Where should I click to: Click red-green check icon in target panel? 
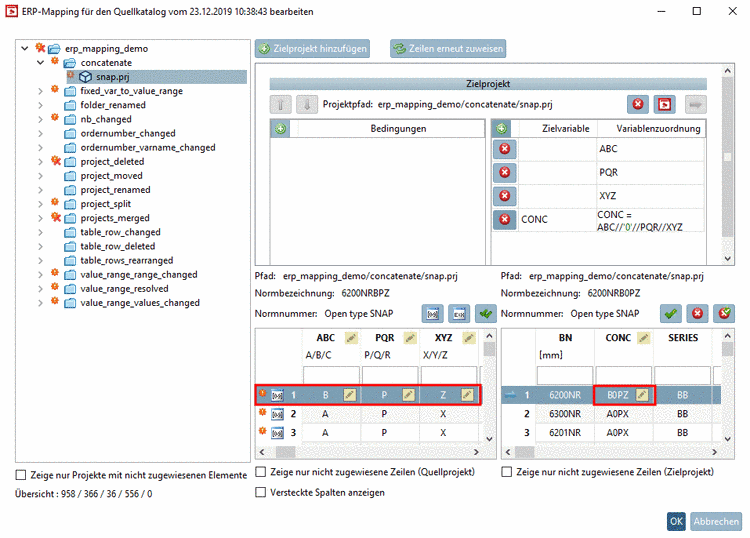coord(724,314)
